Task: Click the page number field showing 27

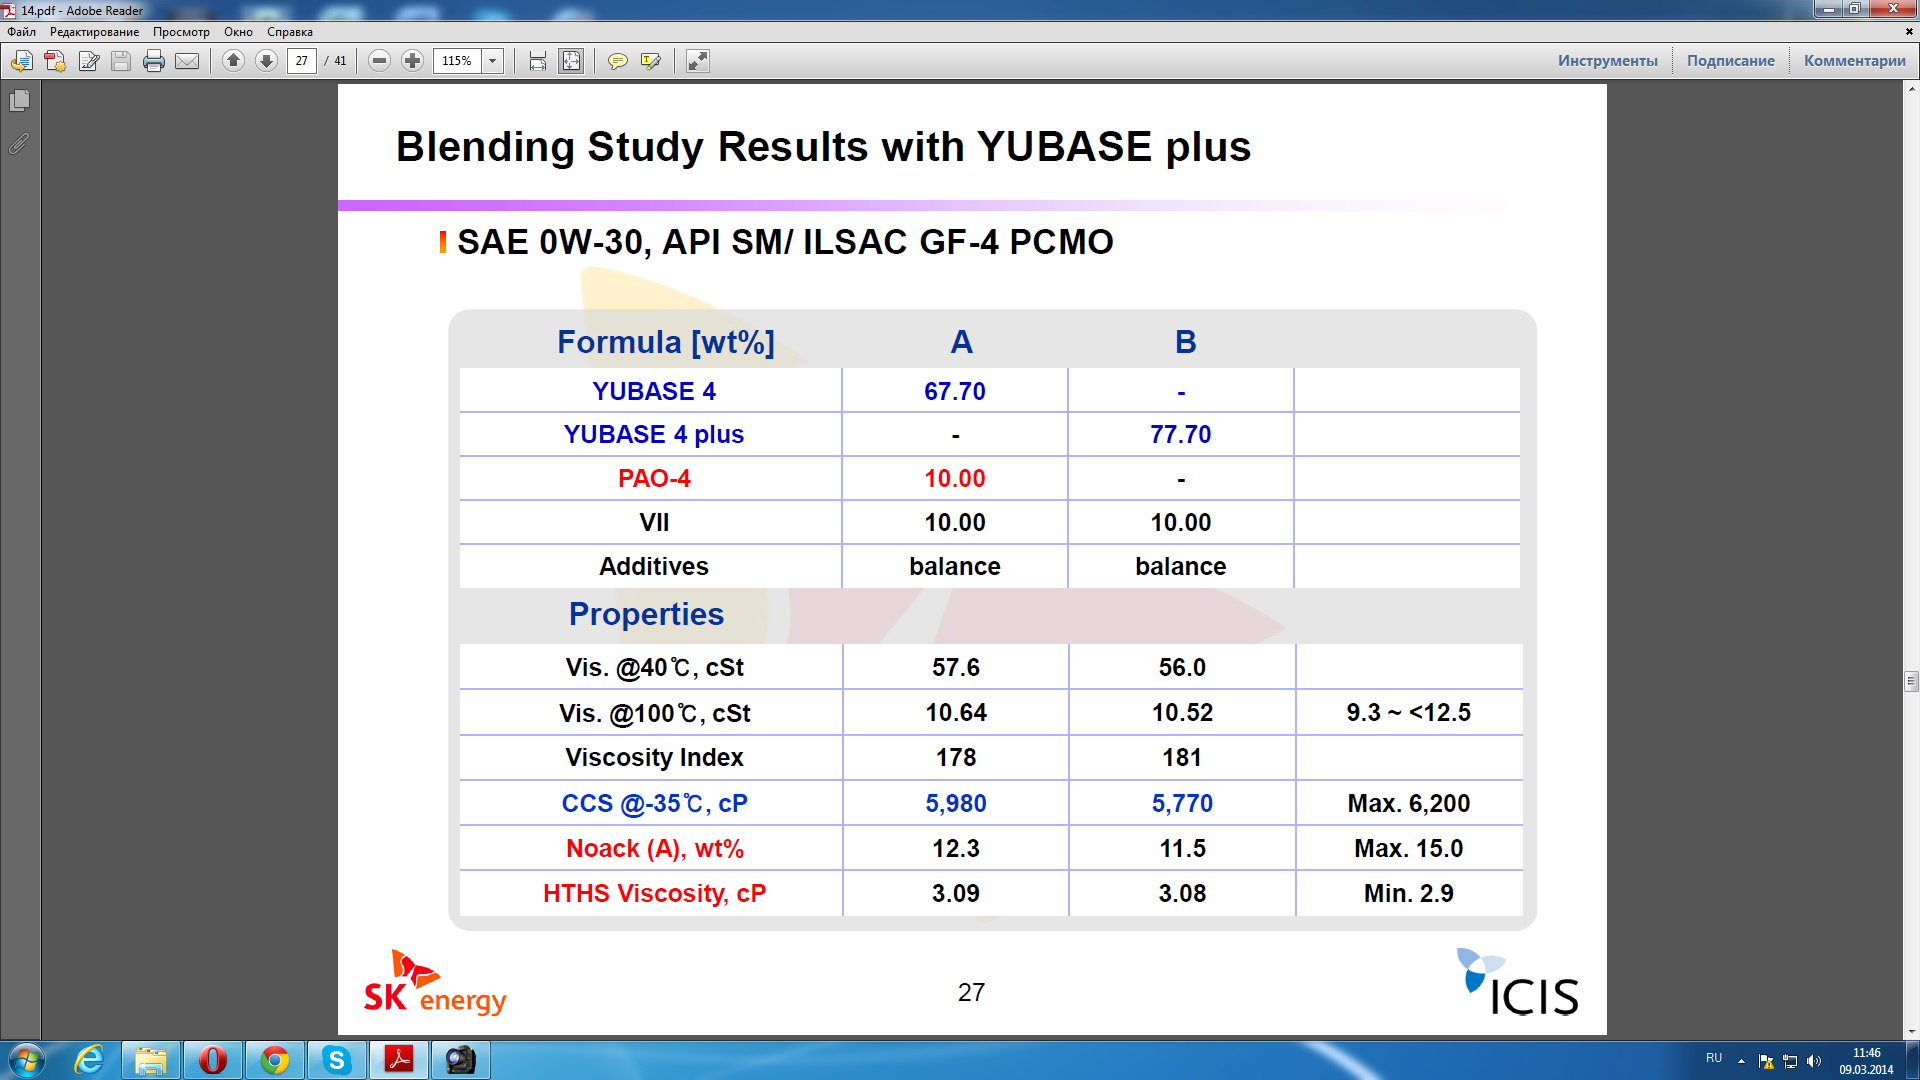Action: [x=302, y=61]
